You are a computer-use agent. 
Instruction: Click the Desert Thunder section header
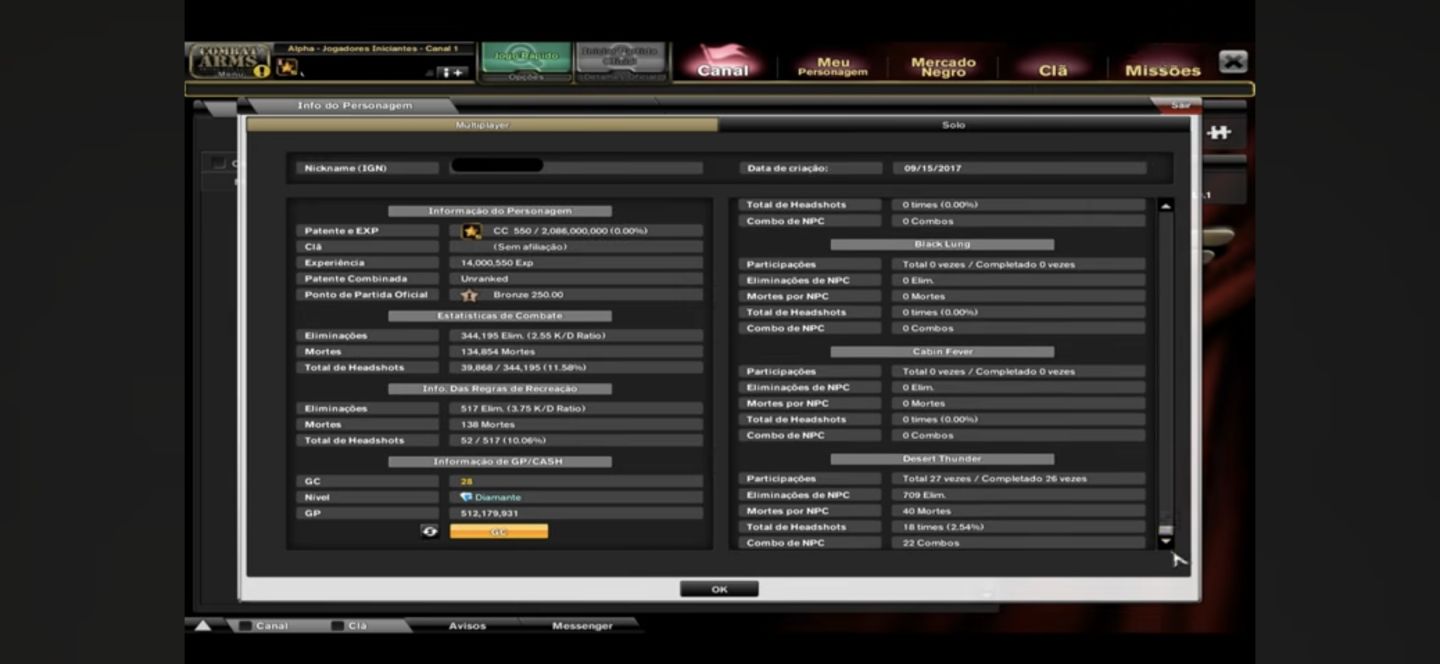942,459
